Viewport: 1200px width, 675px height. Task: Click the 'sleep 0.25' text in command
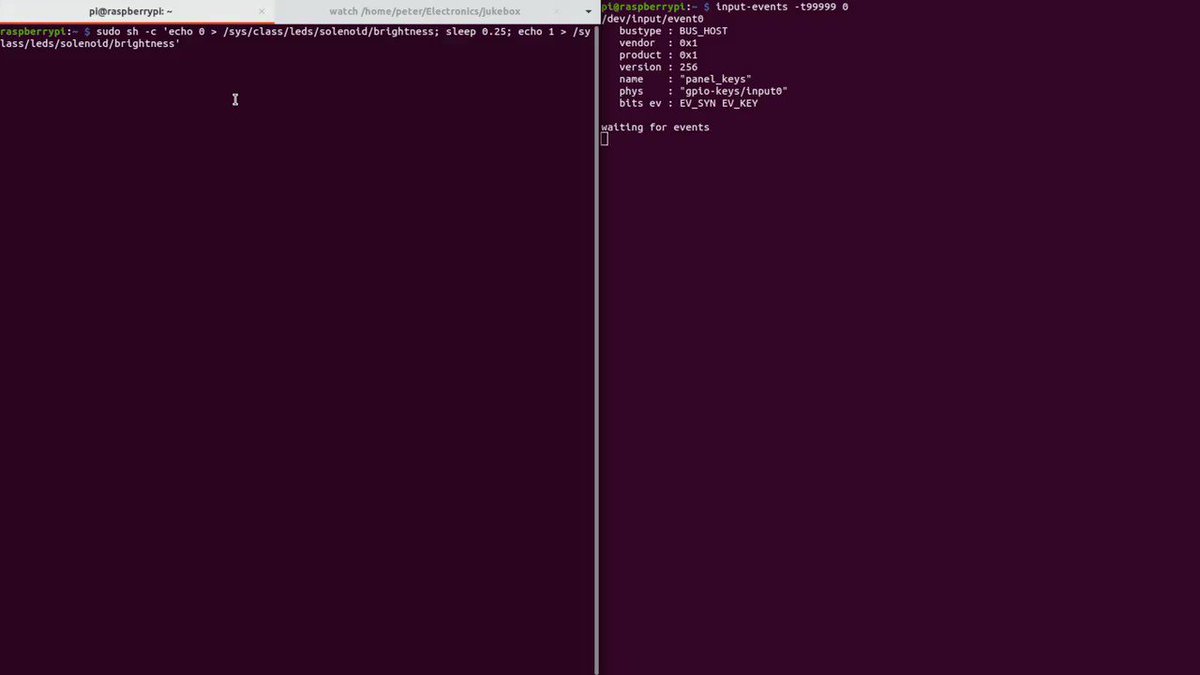tap(473, 31)
